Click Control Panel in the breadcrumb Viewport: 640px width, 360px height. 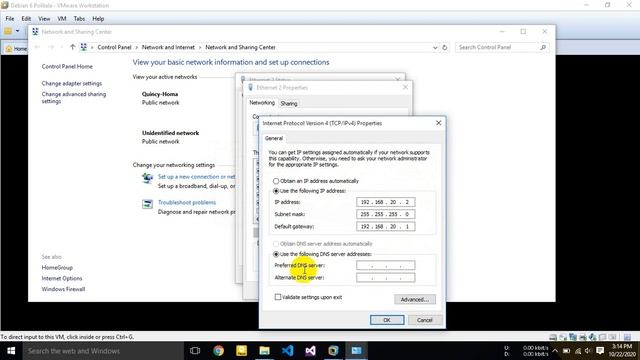coord(114,47)
